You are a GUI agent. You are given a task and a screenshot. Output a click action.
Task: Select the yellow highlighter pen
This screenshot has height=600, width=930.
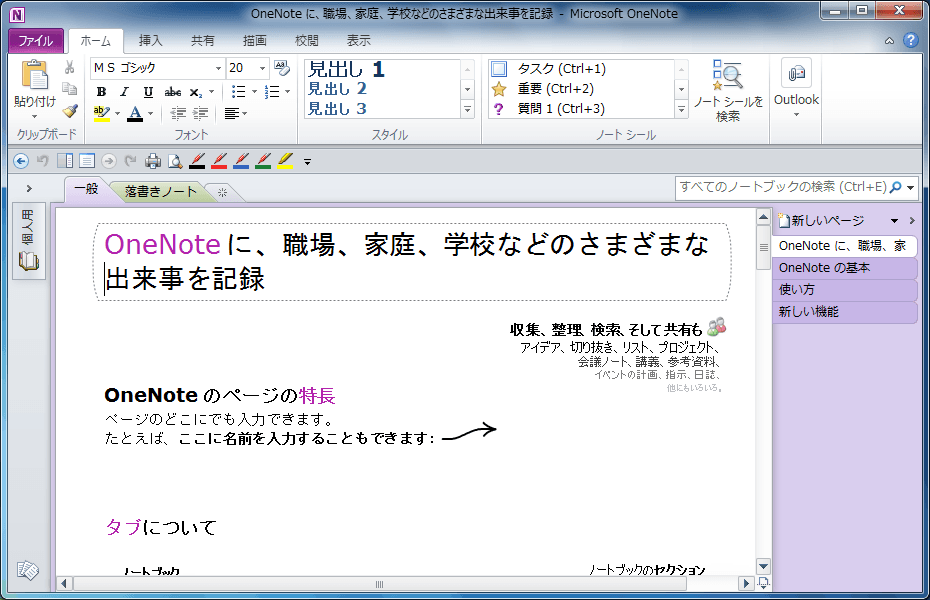point(285,161)
